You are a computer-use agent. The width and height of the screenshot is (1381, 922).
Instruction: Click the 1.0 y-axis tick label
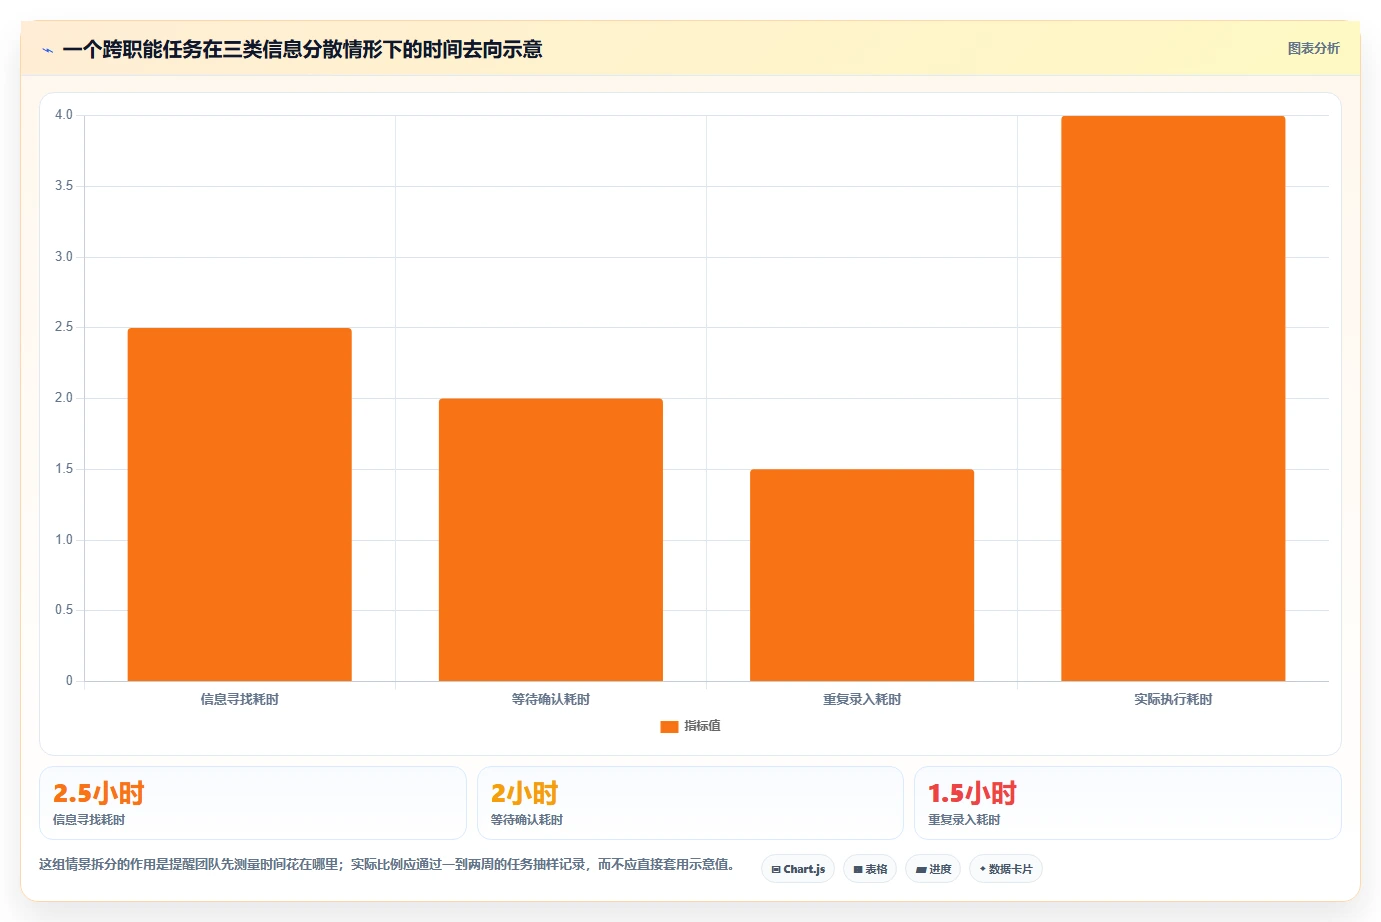point(64,540)
